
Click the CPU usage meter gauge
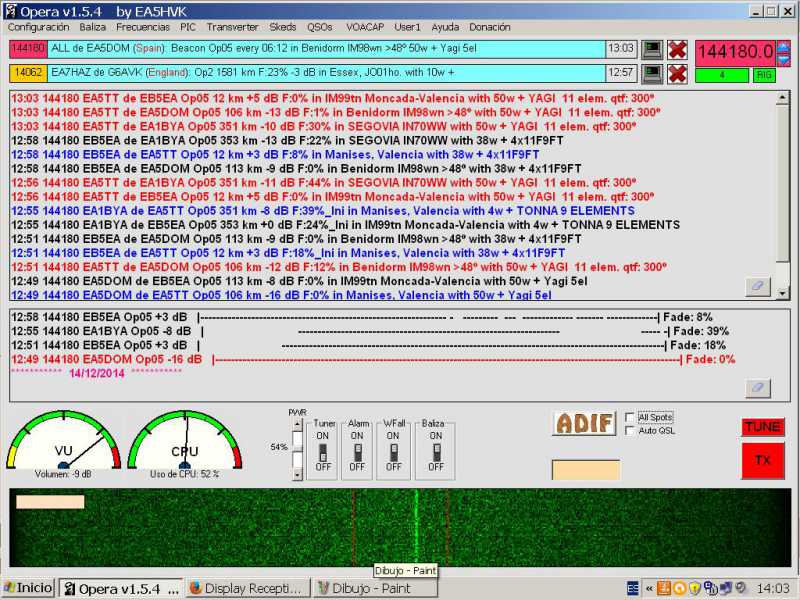pos(185,441)
